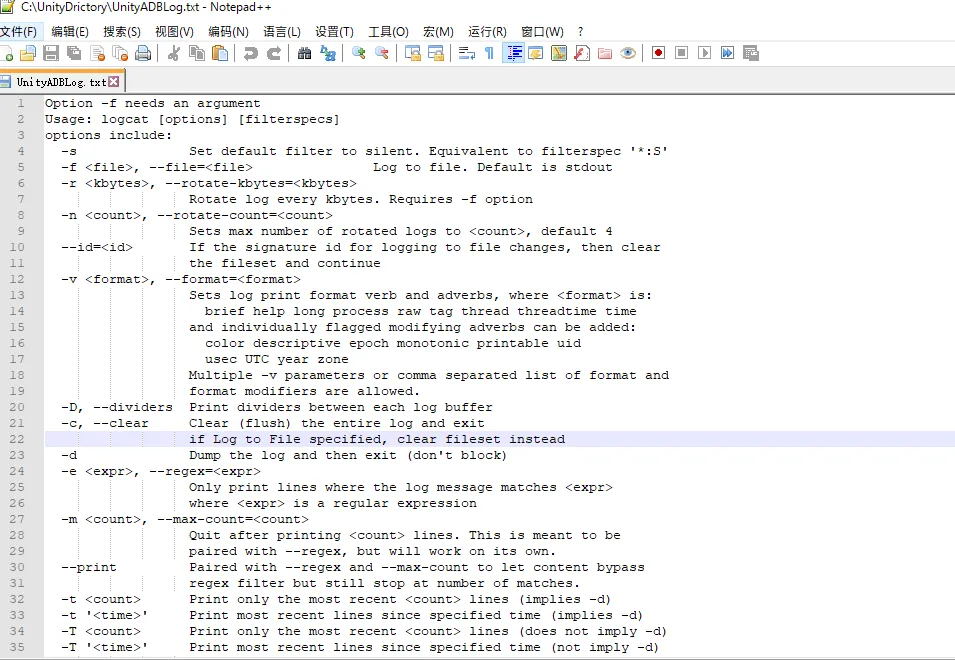Click 'the fileset and continue' text
Image resolution: width=955 pixels, height=660 pixels.
tap(285, 263)
